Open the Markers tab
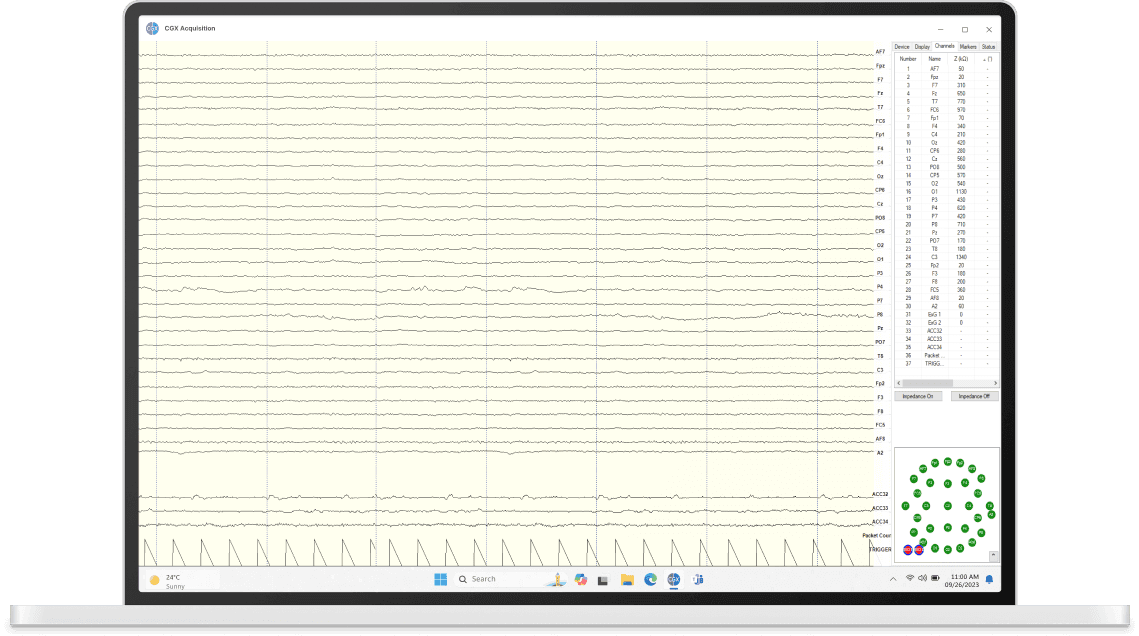Screen dimensions: 1139x636 (x=968, y=47)
